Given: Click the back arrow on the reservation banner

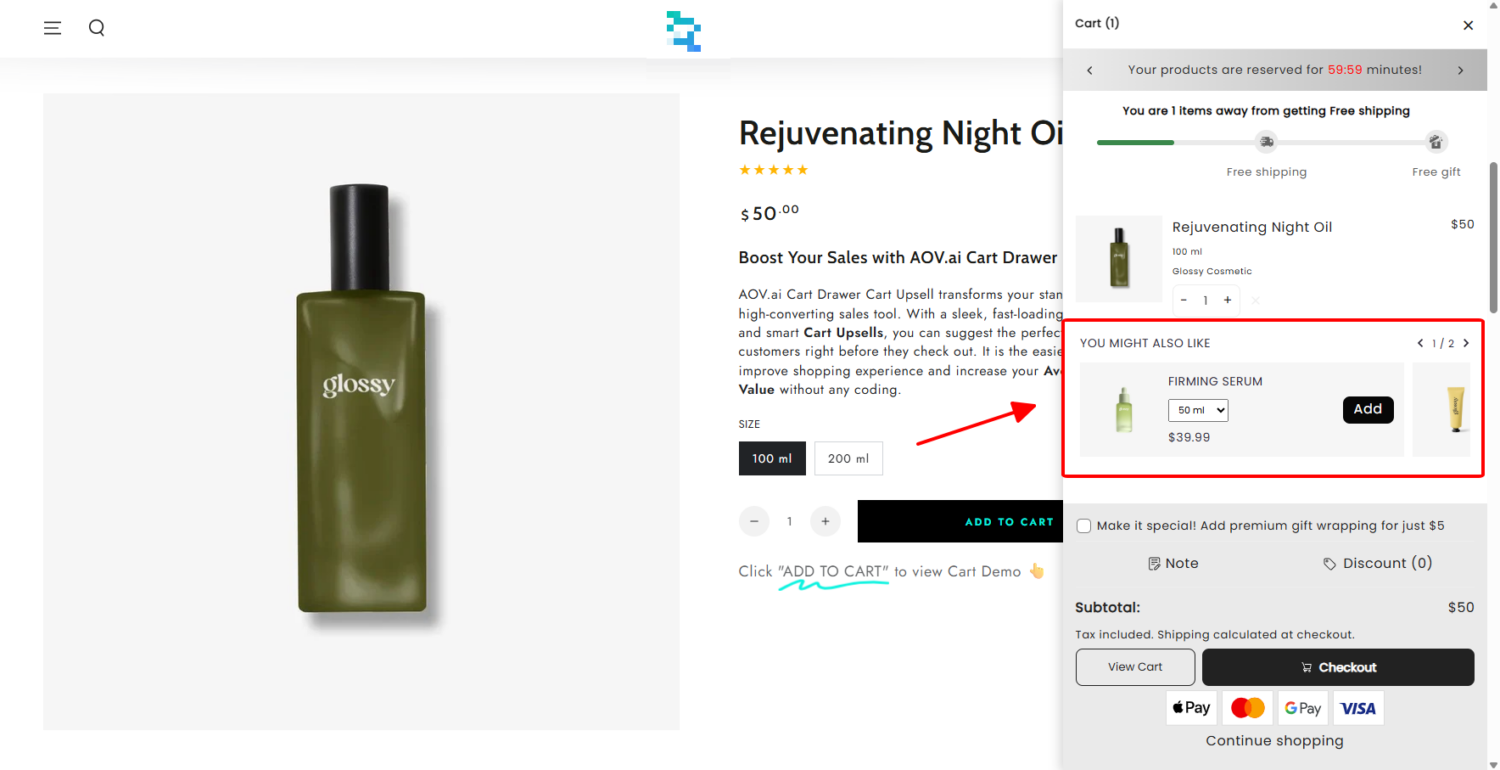Looking at the screenshot, I should 1089,69.
